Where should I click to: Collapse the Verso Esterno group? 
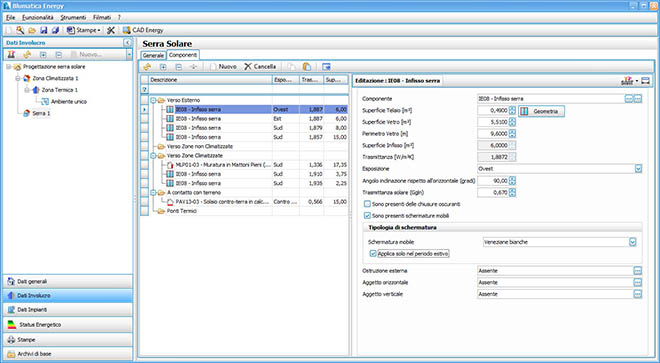click(x=153, y=100)
